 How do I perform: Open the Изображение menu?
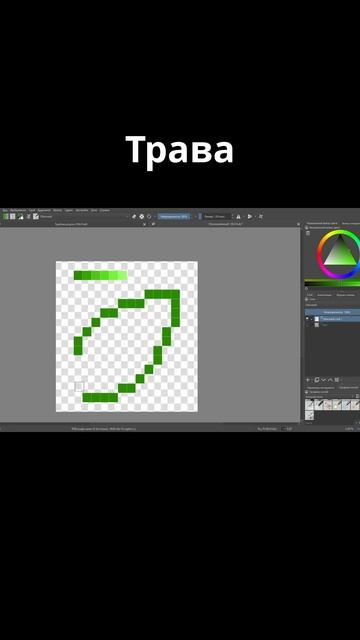18,210
